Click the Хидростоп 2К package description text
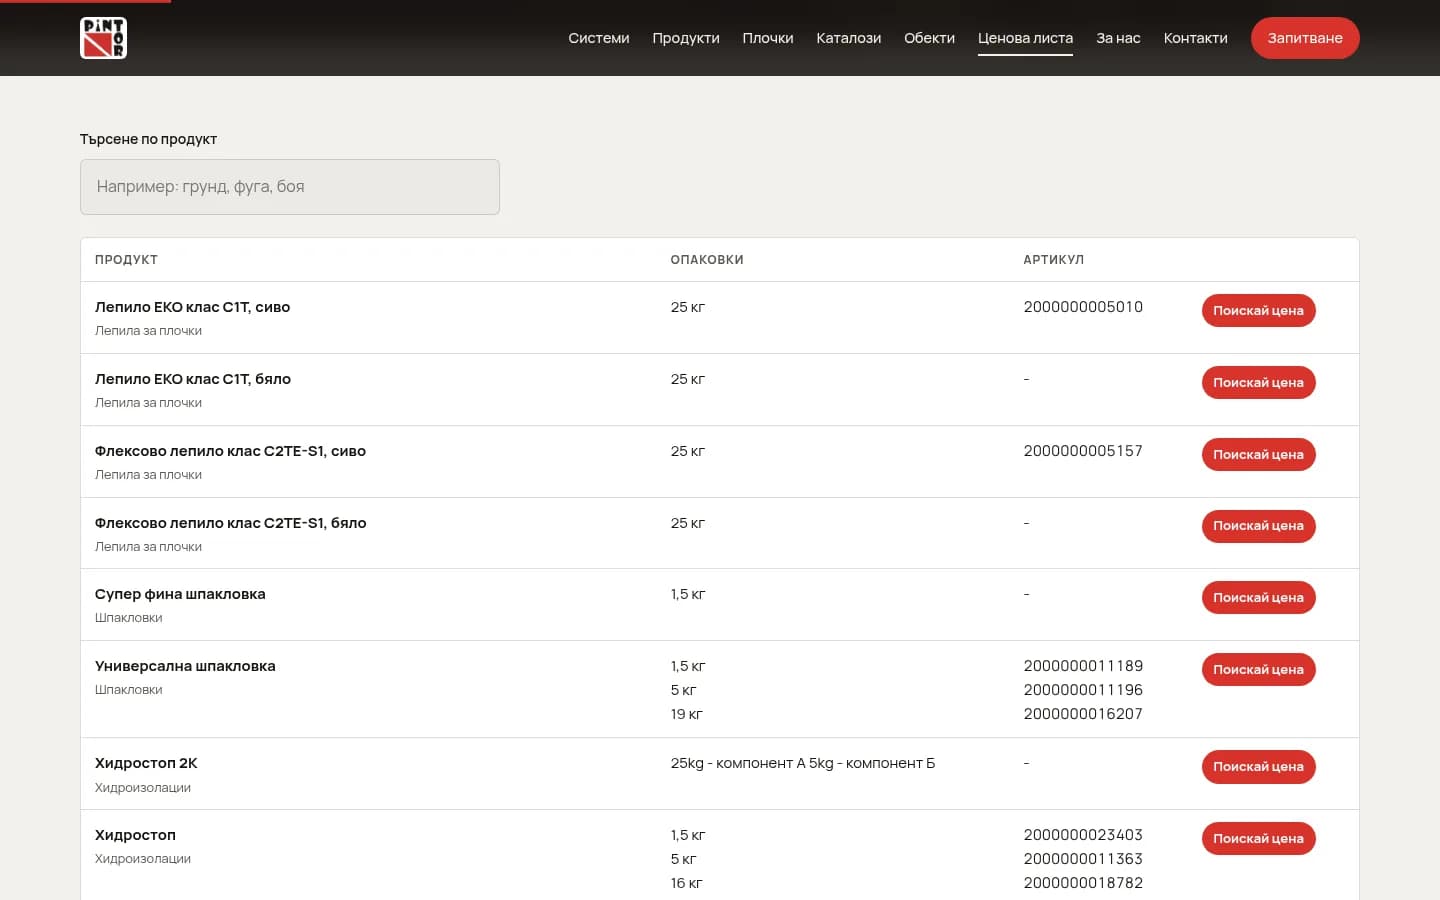This screenshot has width=1440, height=900. [x=803, y=763]
